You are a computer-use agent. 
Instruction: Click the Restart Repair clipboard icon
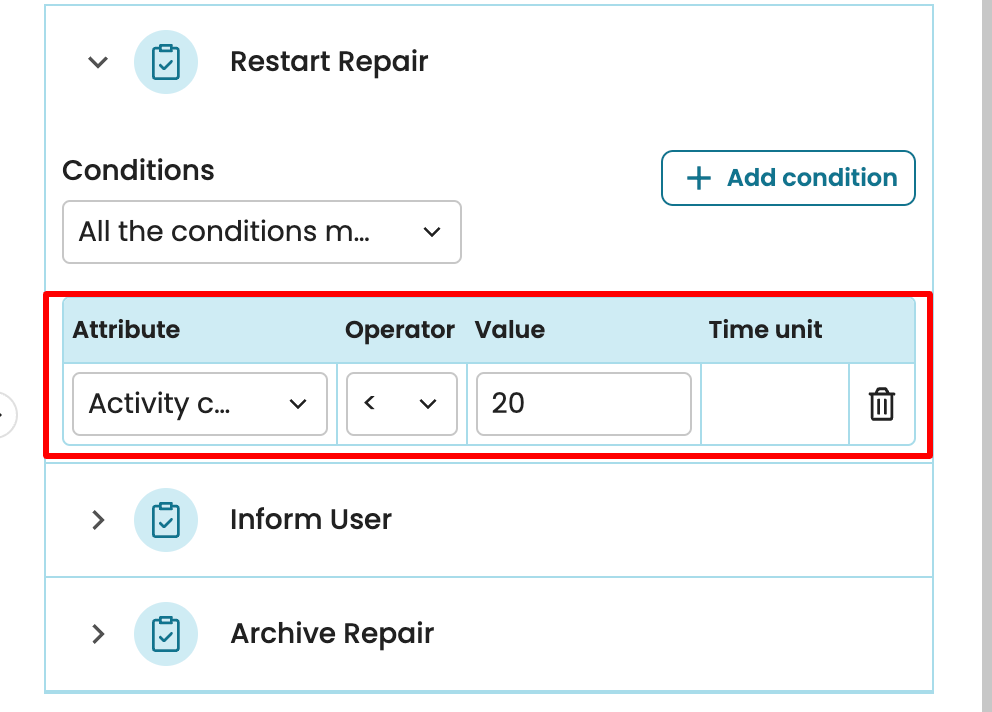(x=165, y=62)
